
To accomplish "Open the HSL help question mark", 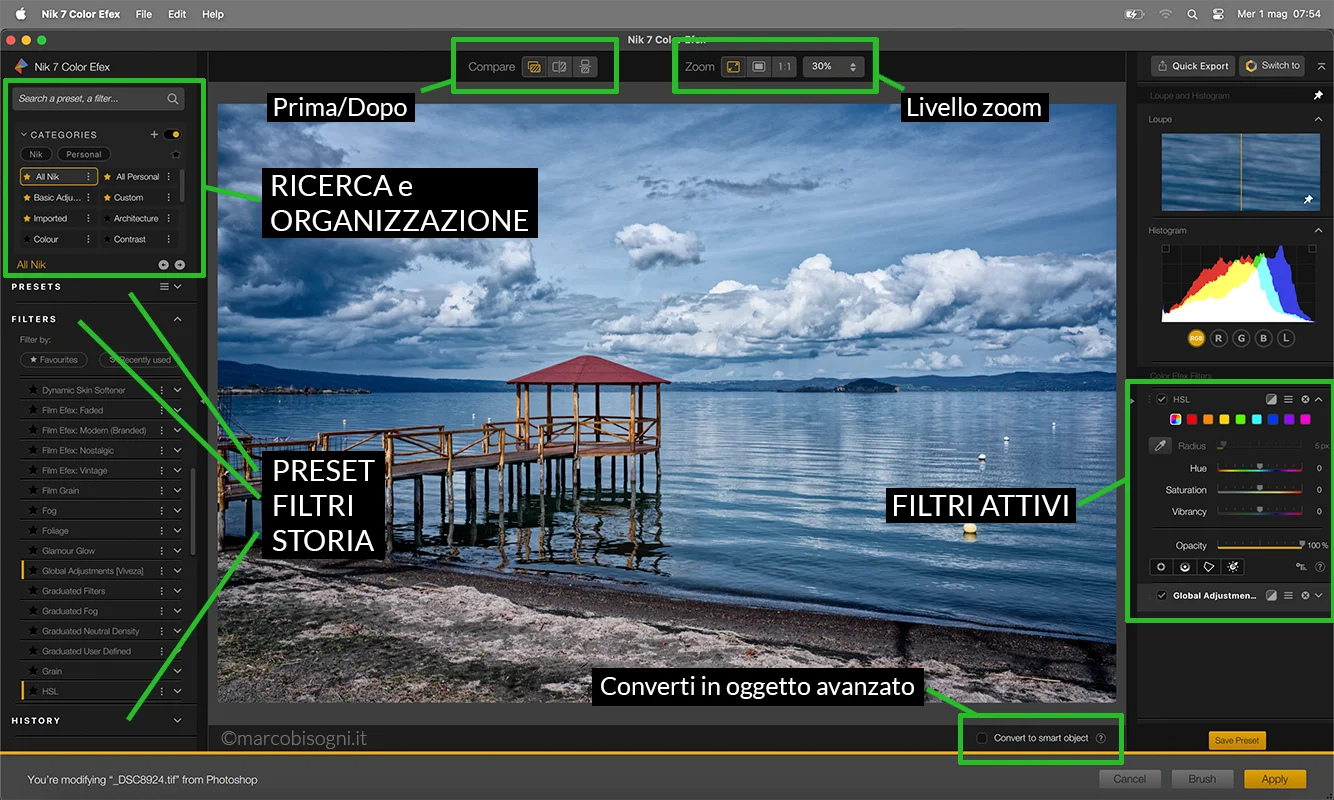I will tap(1320, 567).
